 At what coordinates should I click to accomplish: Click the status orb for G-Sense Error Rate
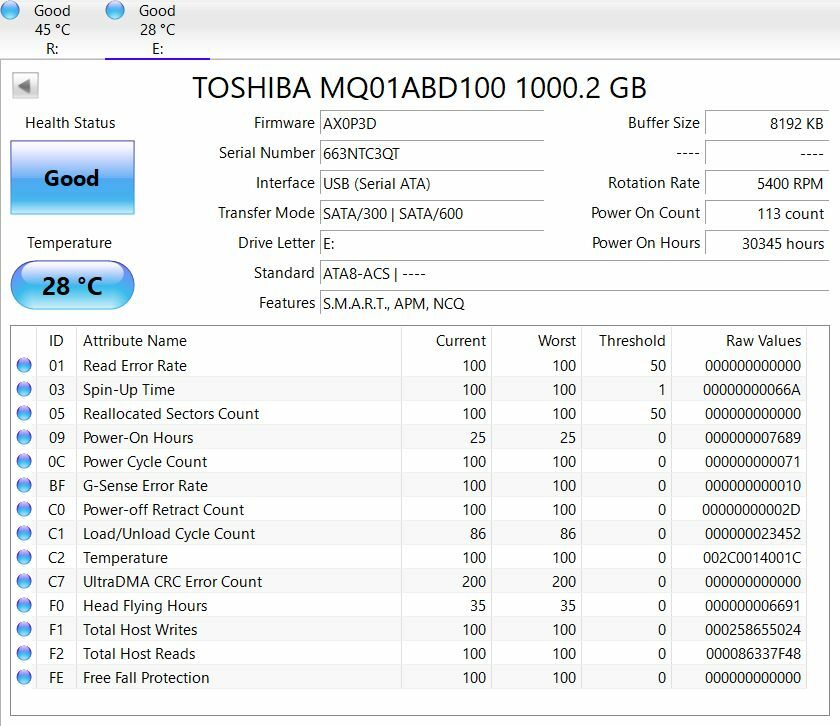[x=24, y=486]
